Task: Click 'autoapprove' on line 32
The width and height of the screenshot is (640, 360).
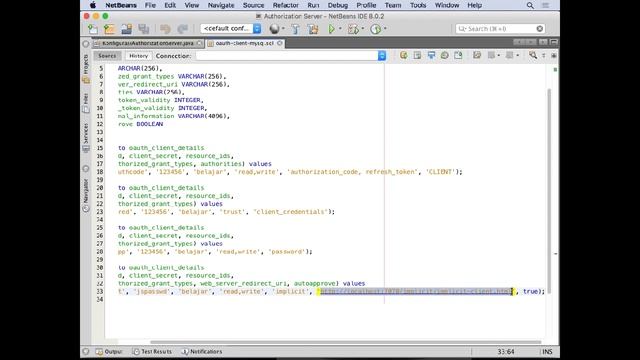Action: 315,283
